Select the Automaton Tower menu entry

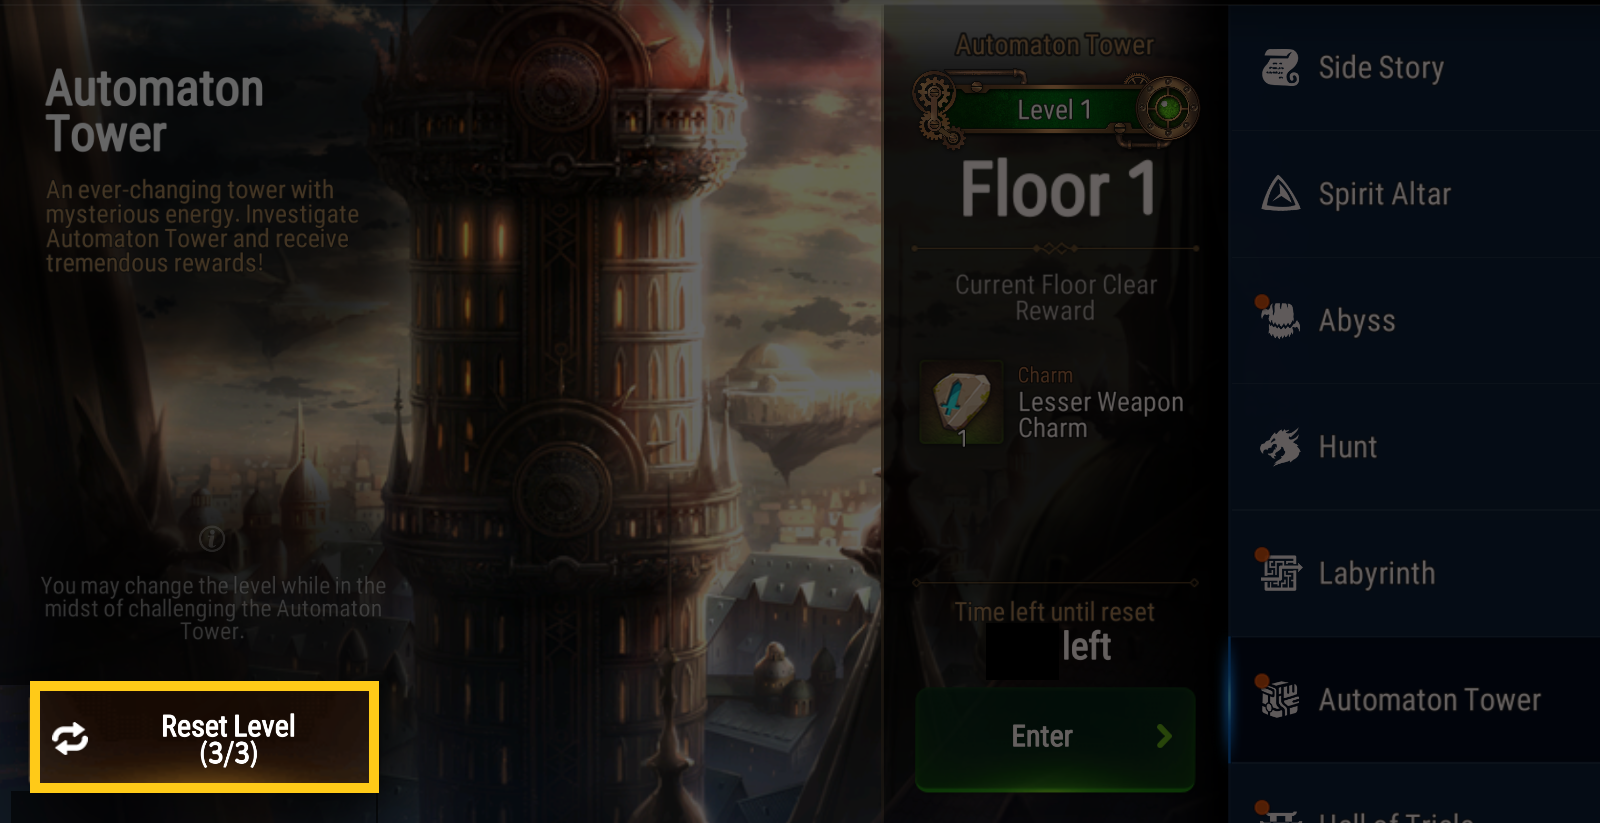1414,700
